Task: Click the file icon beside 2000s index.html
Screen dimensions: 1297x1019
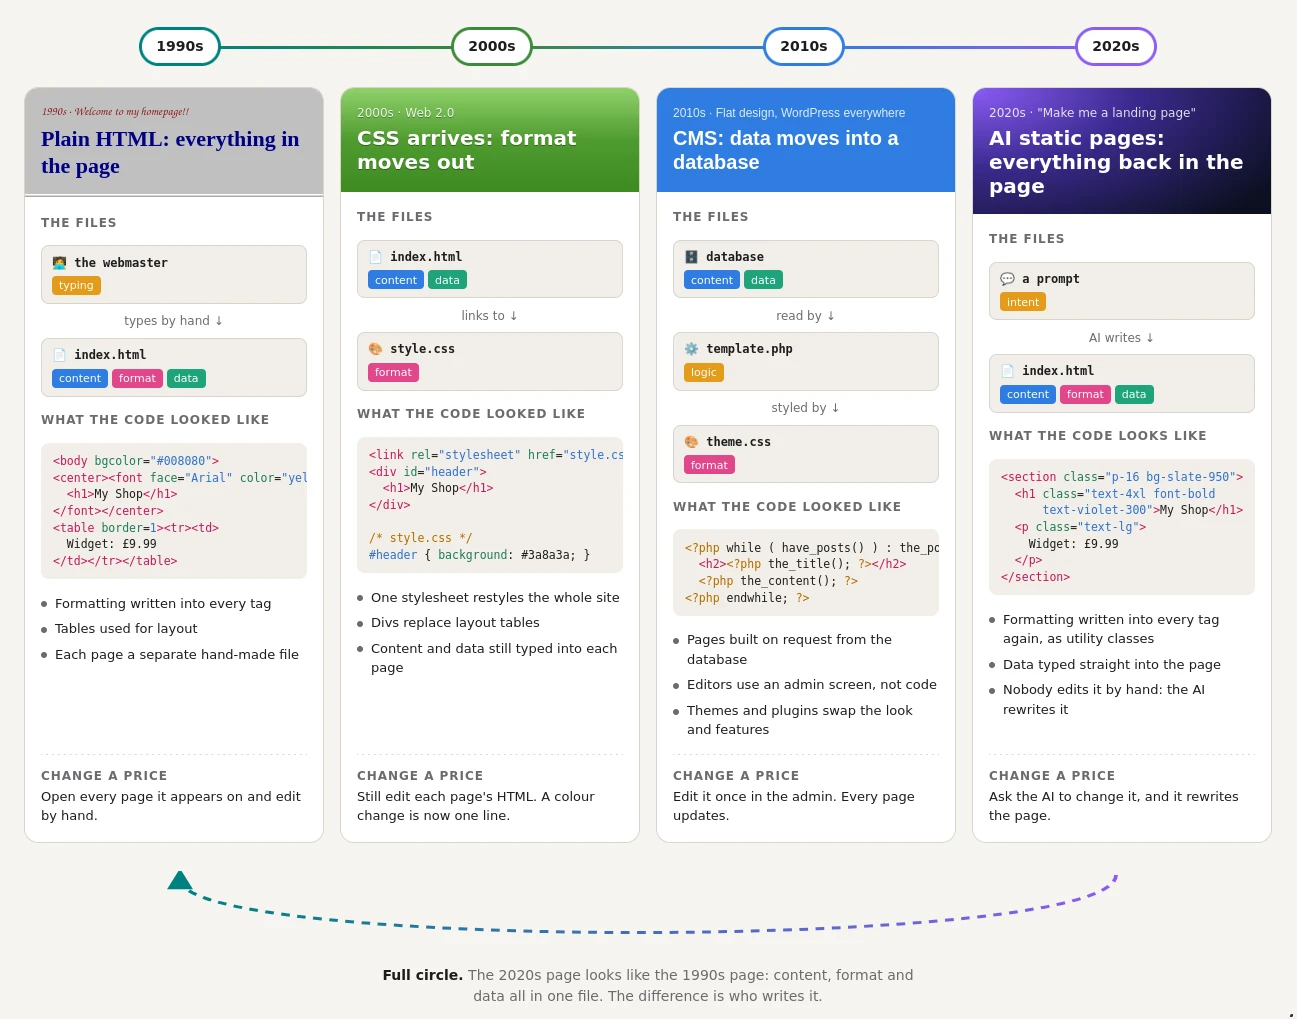Action: 375,257
